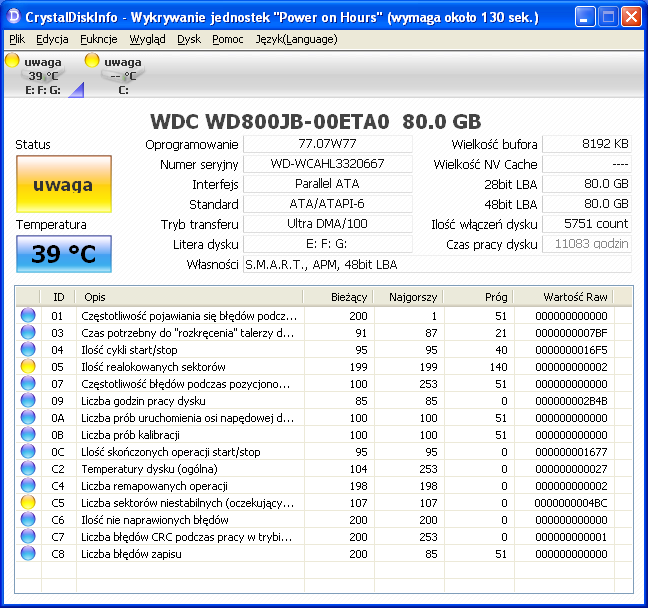Click the blue status orb for attribute 0A
The height and width of the screenshot is (608, 648).
28,417
